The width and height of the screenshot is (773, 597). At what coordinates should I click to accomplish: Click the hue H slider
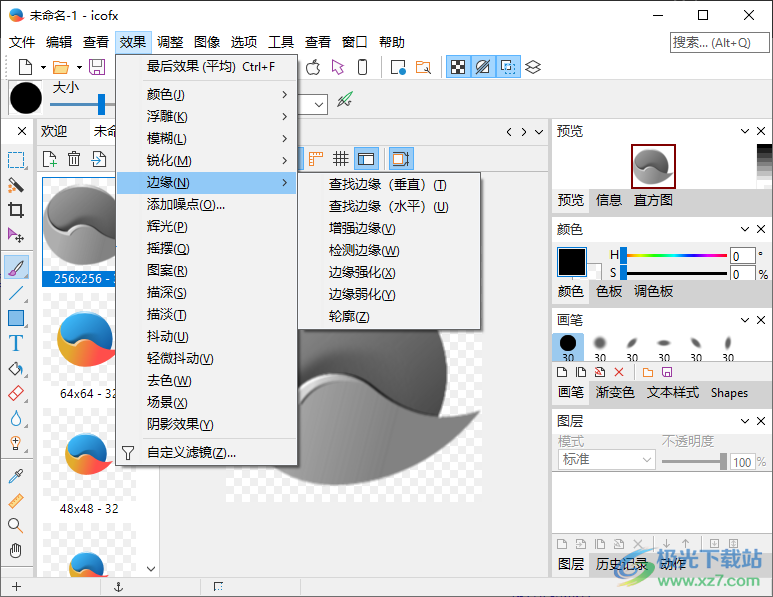click(x=673, y=255)
